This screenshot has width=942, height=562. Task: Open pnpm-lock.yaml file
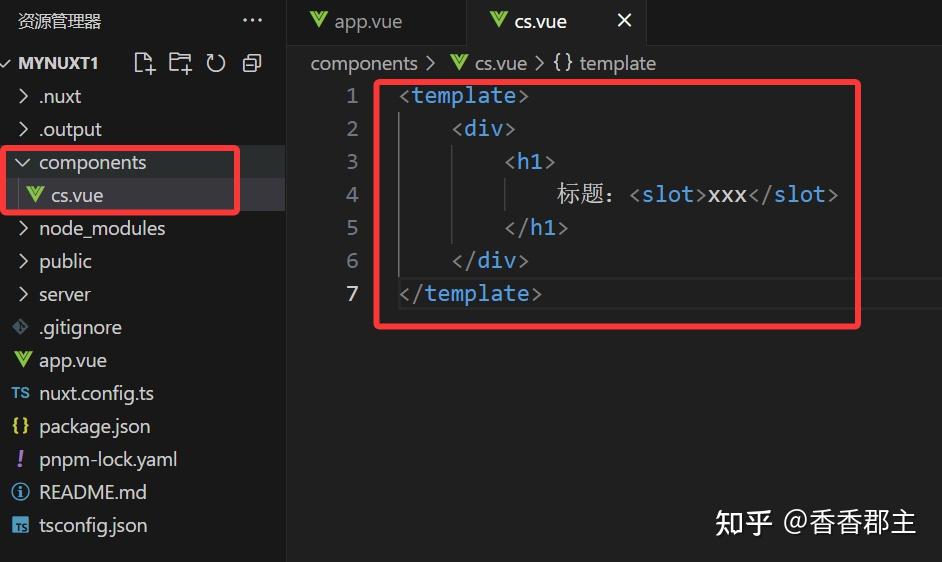pyautogui.click(x=142, y=460)
